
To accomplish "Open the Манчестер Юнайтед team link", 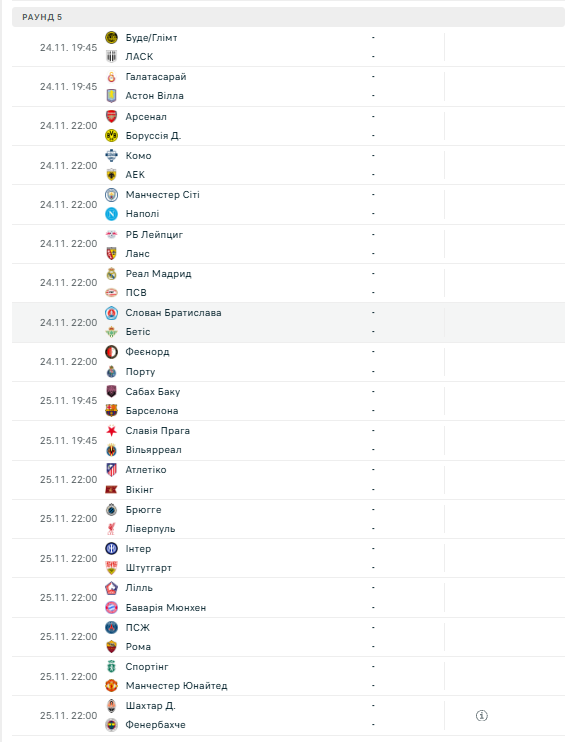I will [x=176, y=686].
